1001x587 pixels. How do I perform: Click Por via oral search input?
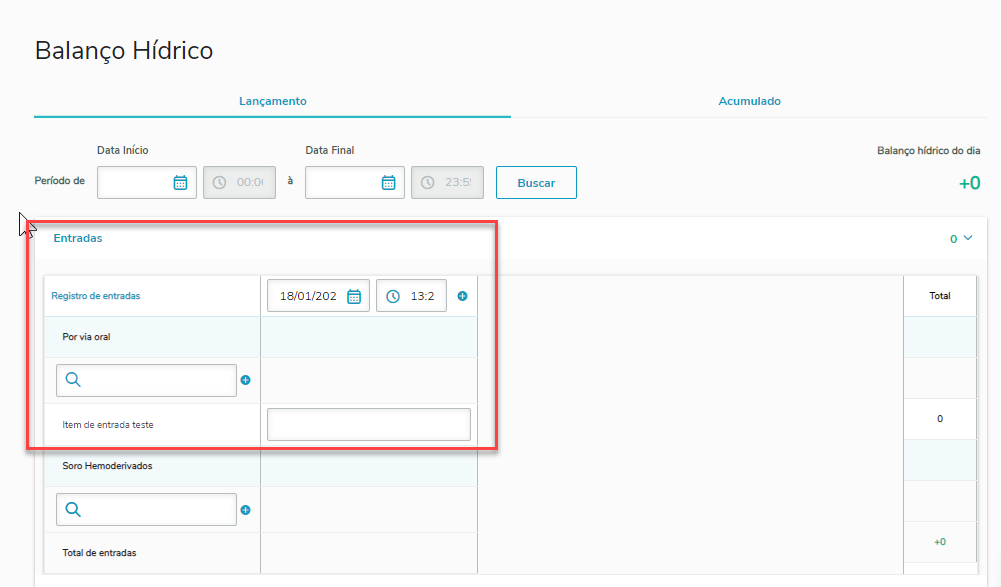(x=146, y=380)
